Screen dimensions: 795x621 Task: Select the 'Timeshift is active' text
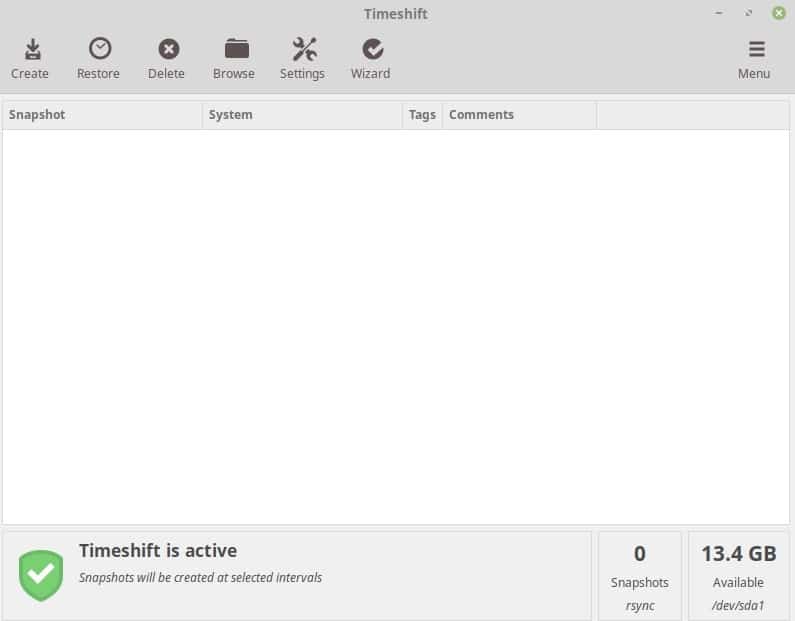click(158, 551)
